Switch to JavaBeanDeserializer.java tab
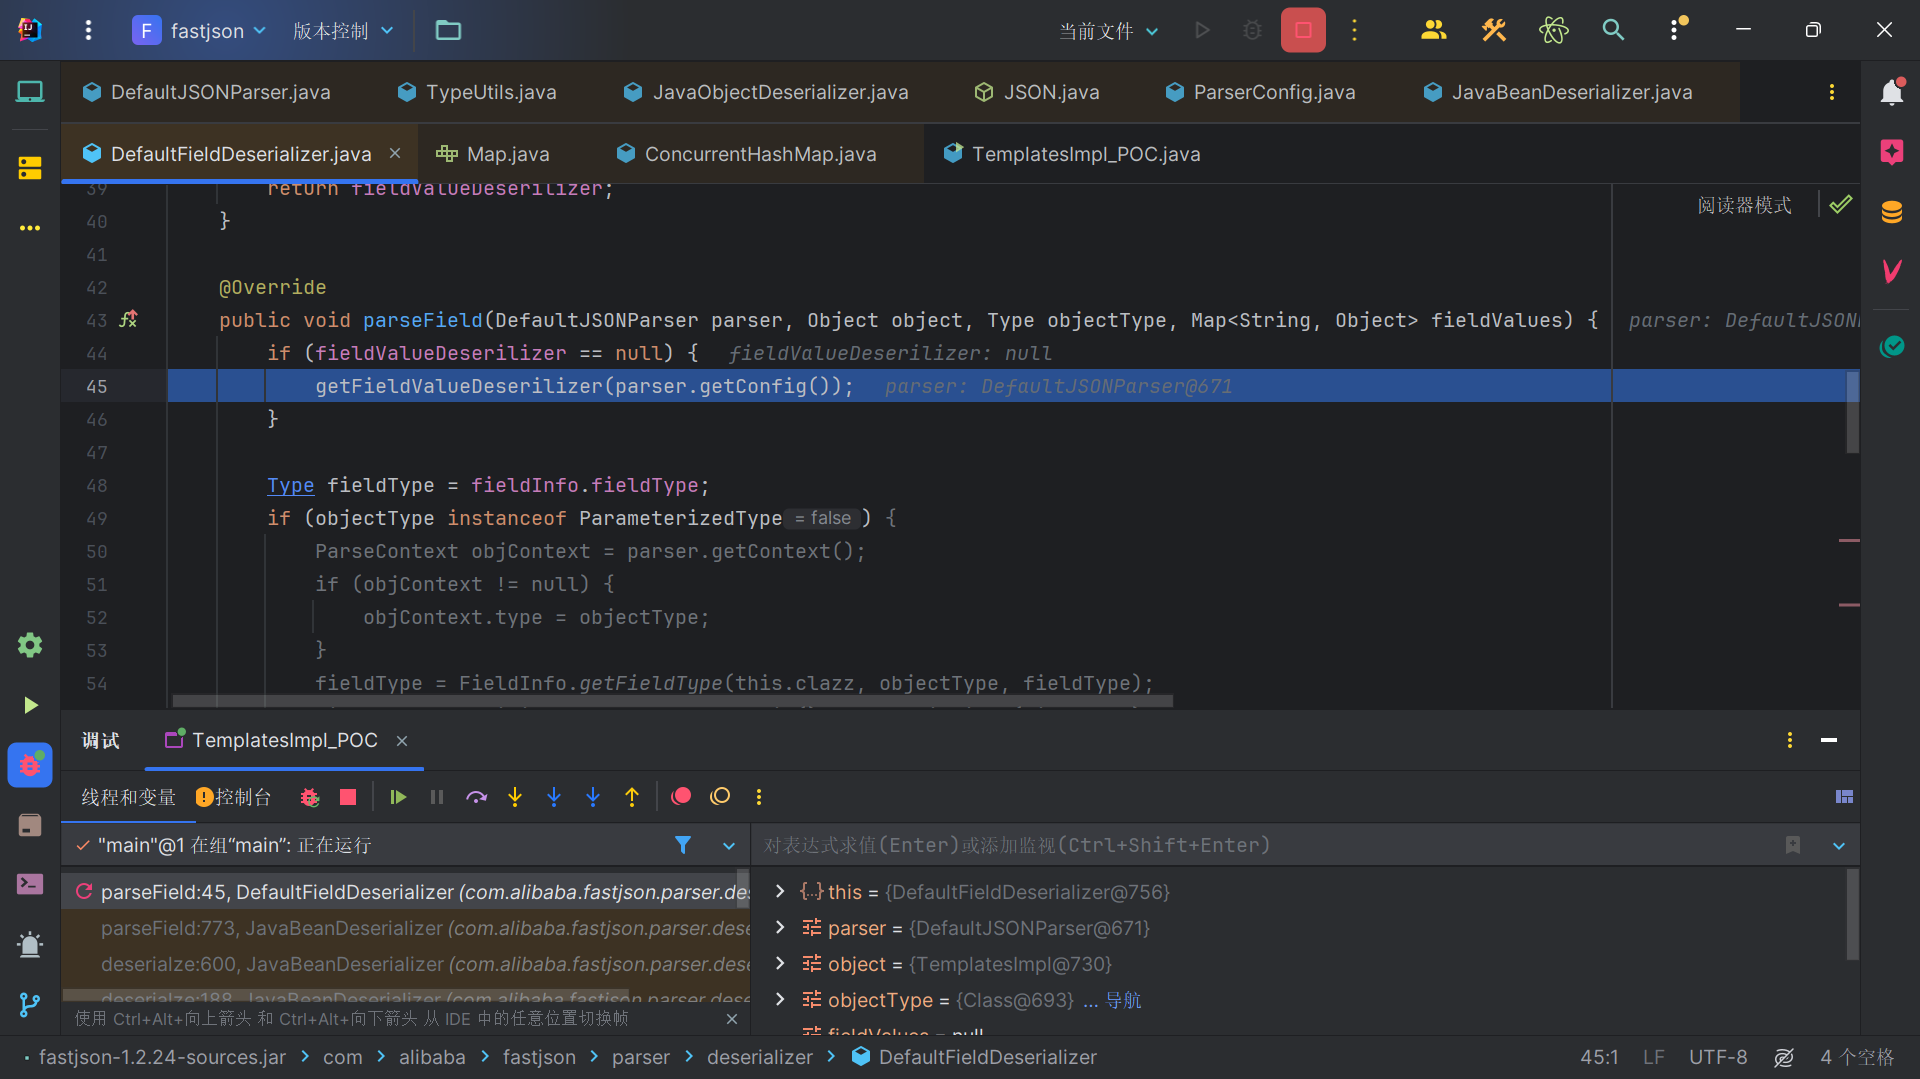This screenshot has width=1920, height=1079. click(1557, 92)
